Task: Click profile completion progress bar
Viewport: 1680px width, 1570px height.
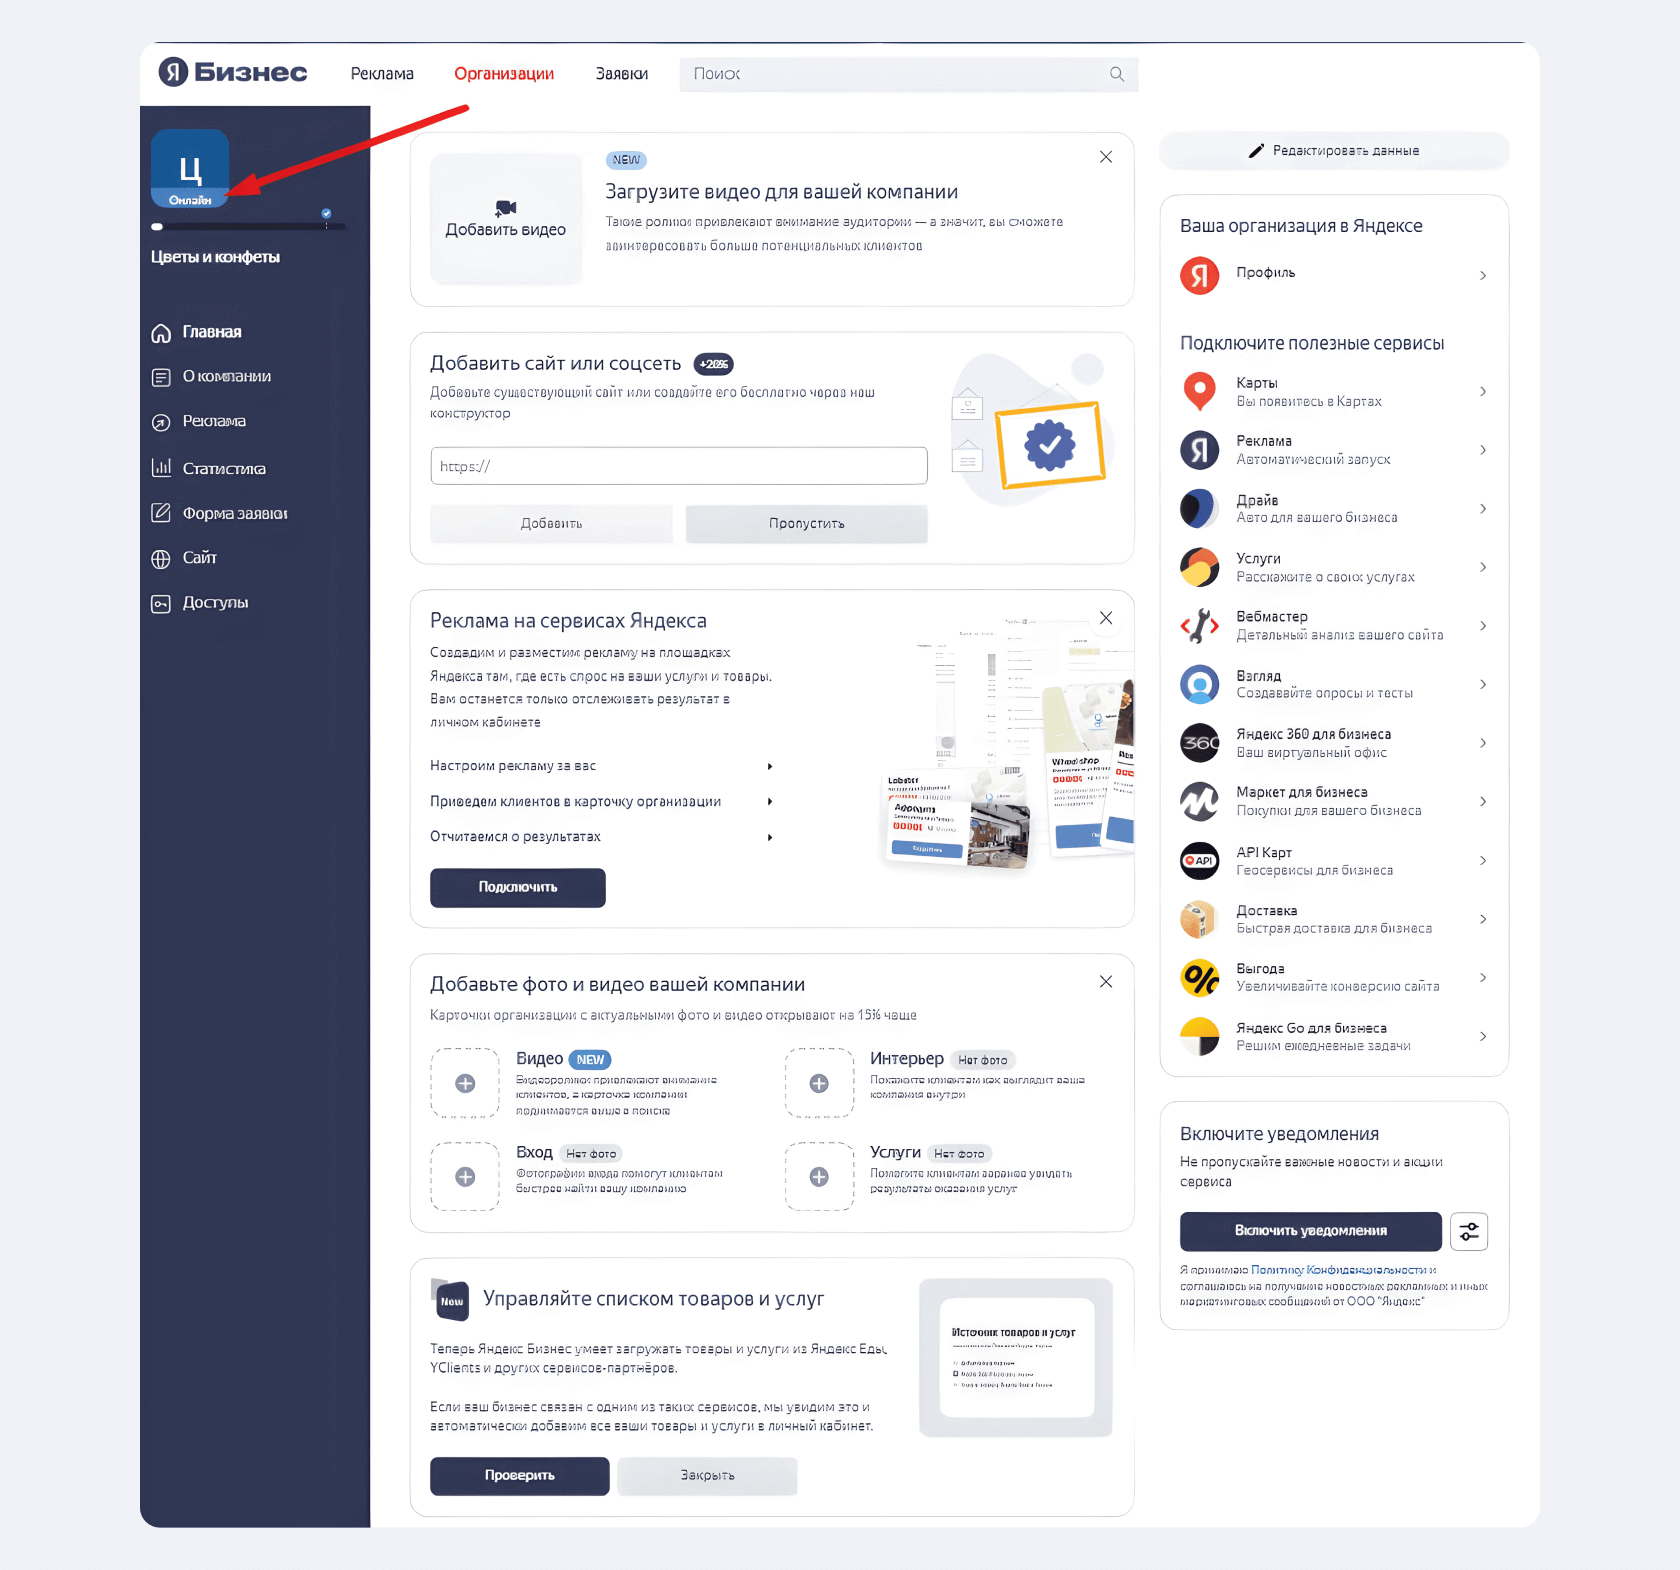Action: [x=248, y=227]
